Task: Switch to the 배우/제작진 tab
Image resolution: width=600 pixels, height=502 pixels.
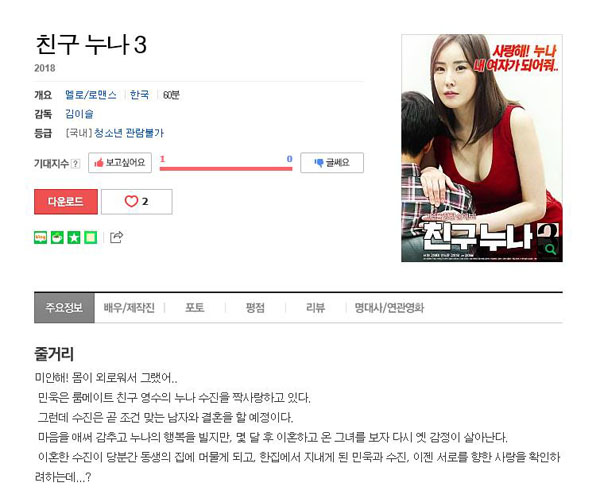Action: pyautogui.click(x=129, y=308)
